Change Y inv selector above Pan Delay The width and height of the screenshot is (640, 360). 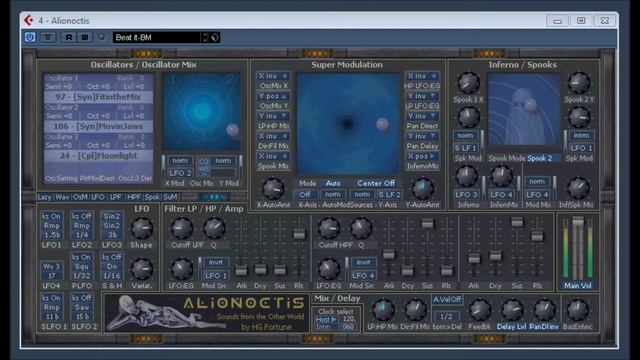(x=422, y=136)
